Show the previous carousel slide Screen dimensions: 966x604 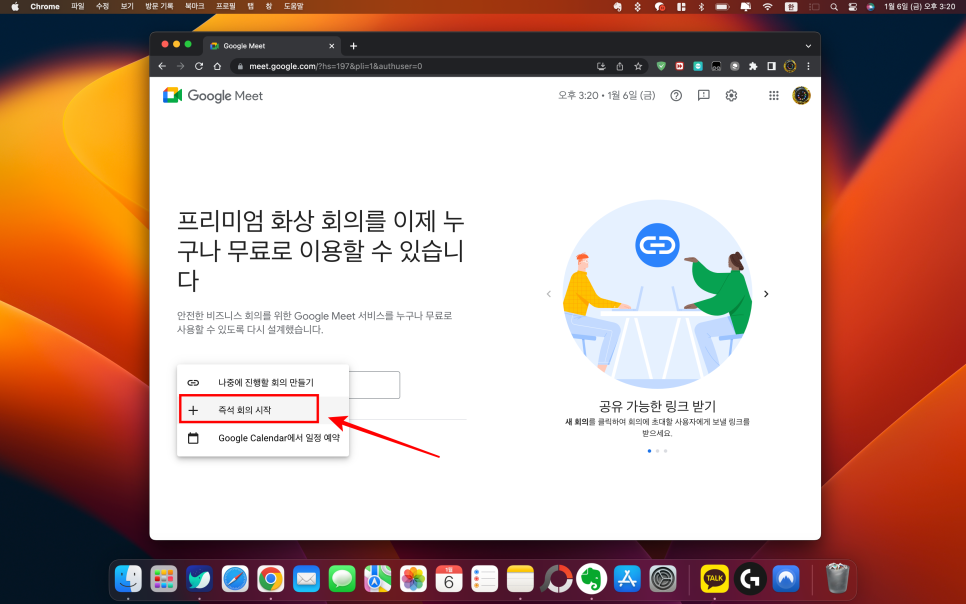(549, 294)
